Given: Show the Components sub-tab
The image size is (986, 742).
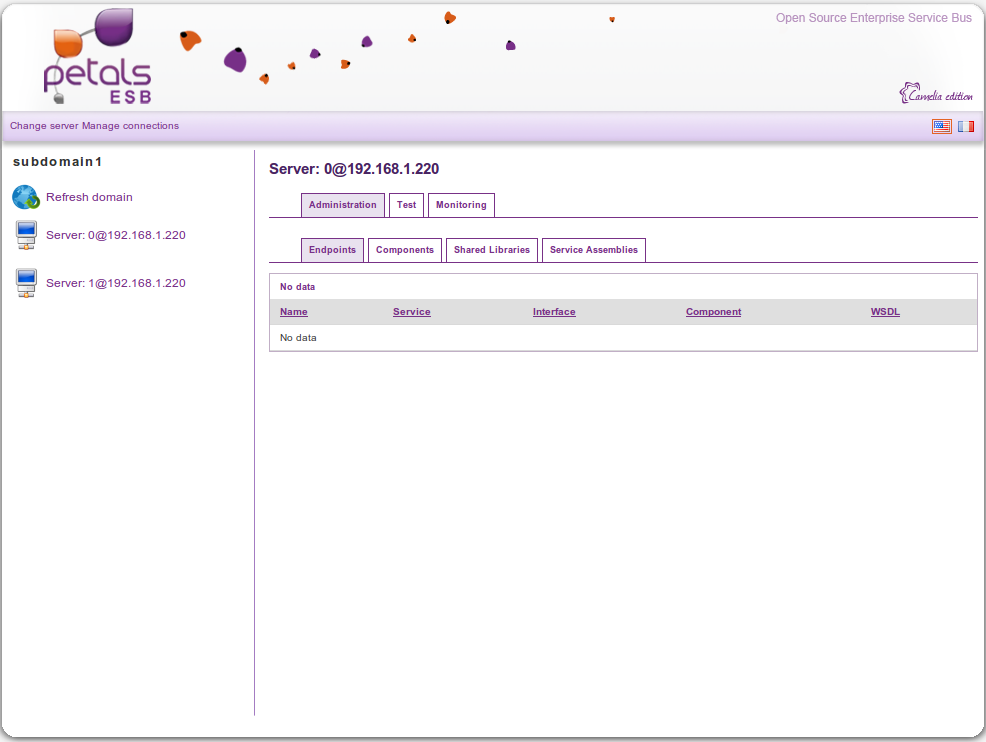Looking at the screenshot, I should [x=404, y=250].
